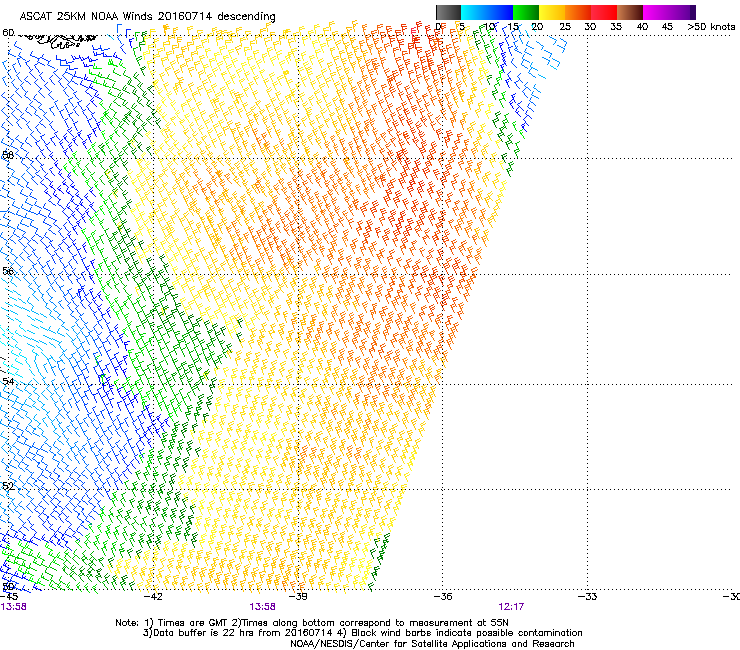Select the green 15-20 knots legend block
Image resolution: width=740 pixels, height=650 pixels.
(x=526, y=12)
